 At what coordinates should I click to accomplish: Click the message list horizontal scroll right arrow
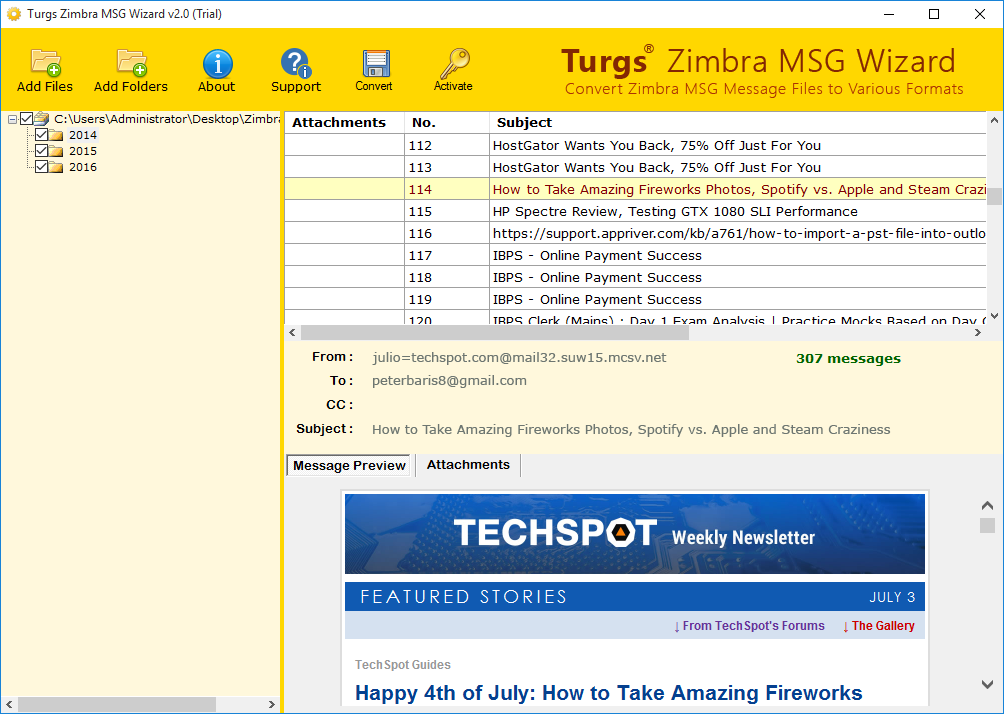click(x=978, y=332)
